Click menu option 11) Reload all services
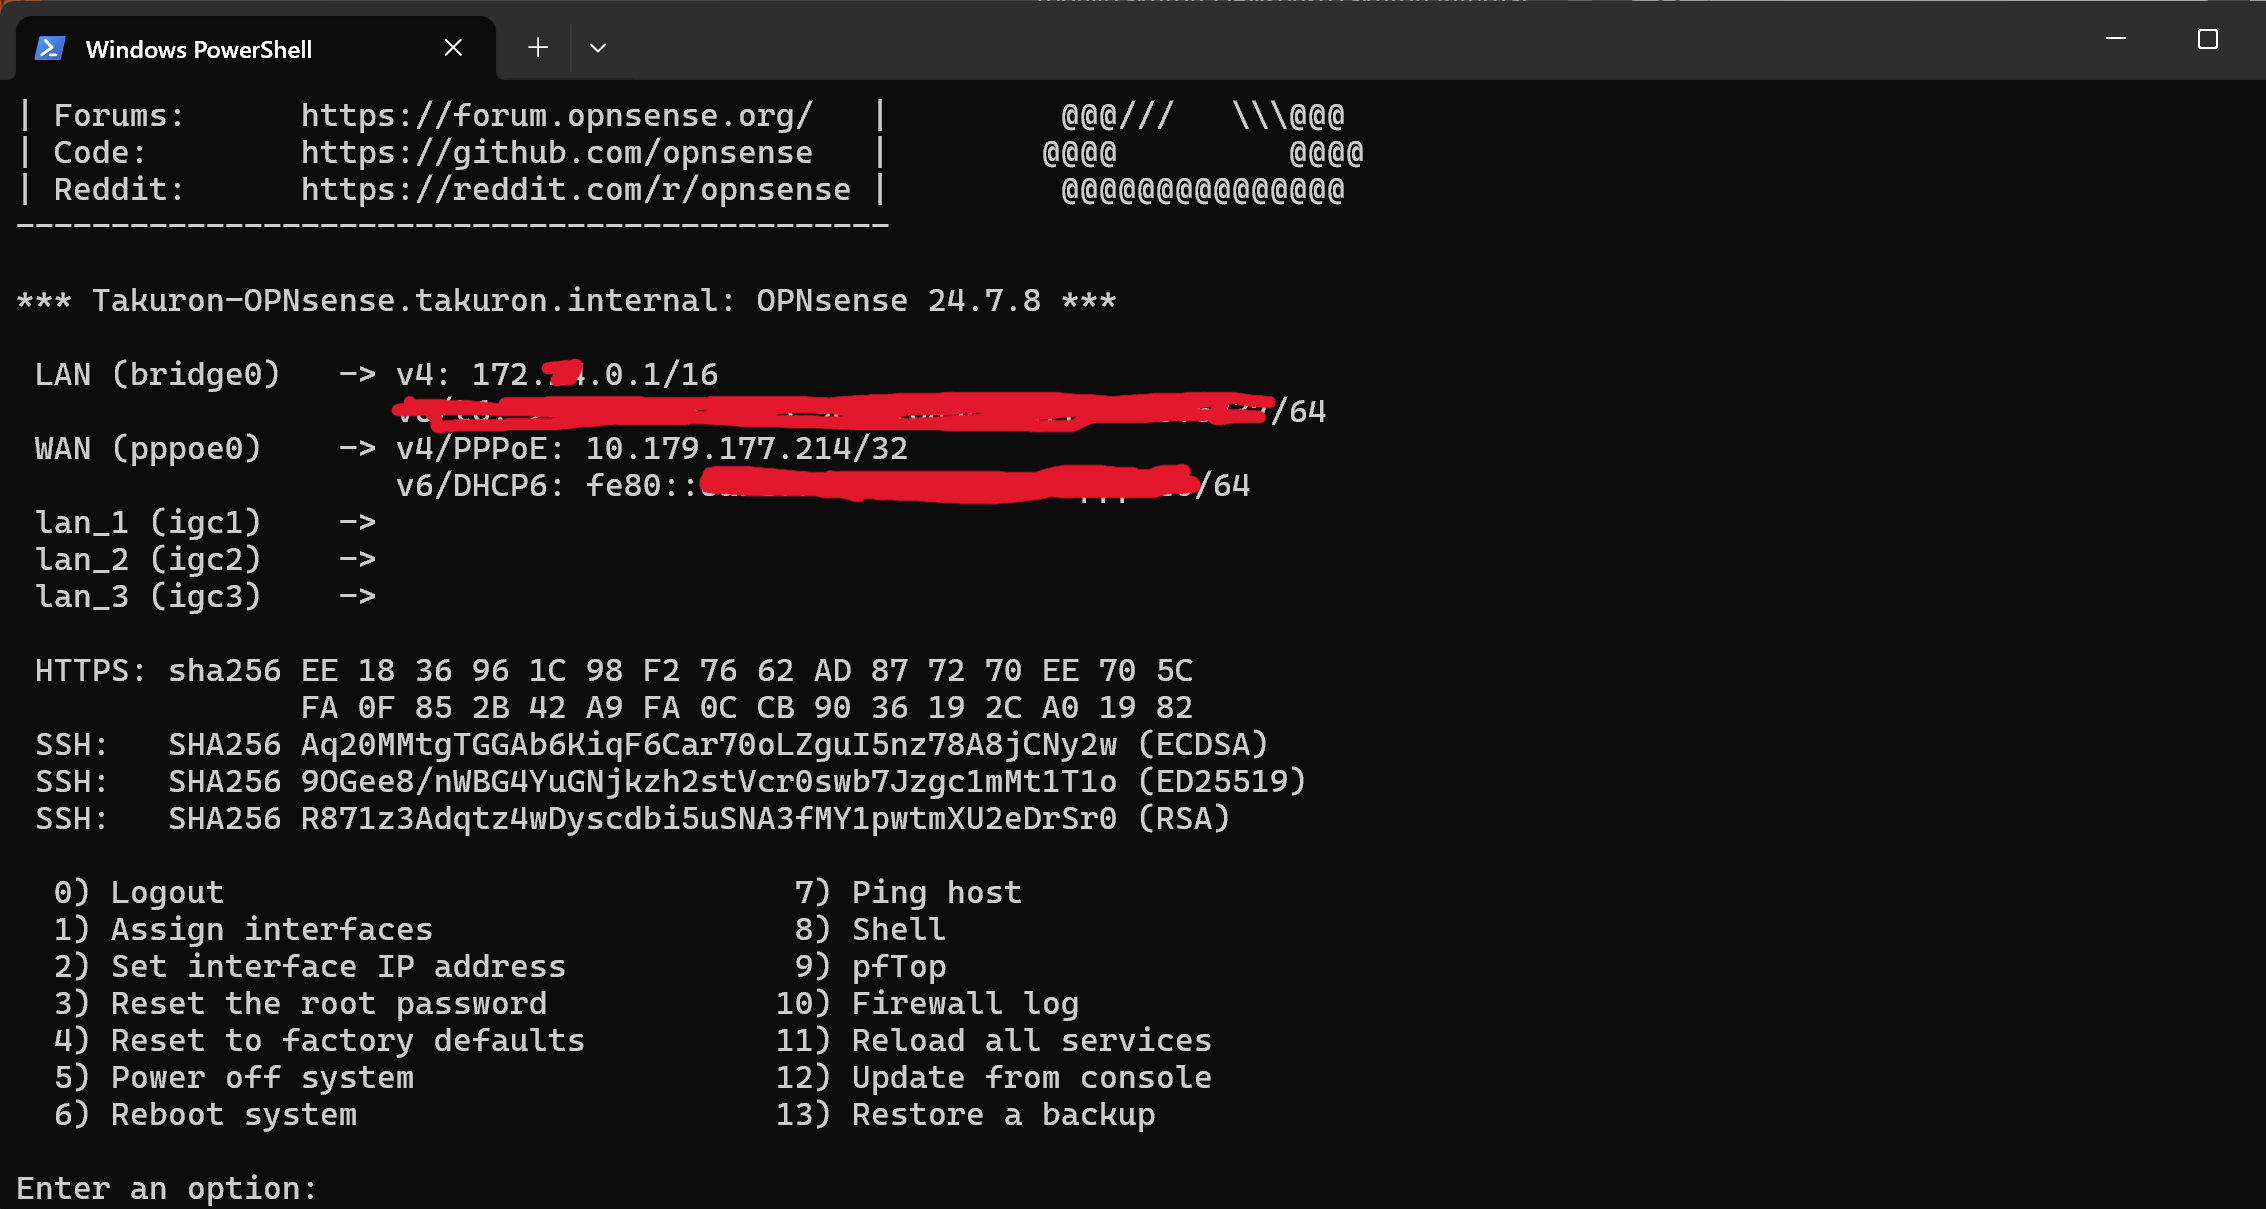Screen dimensions: 2266x1209 point(994,1041)
